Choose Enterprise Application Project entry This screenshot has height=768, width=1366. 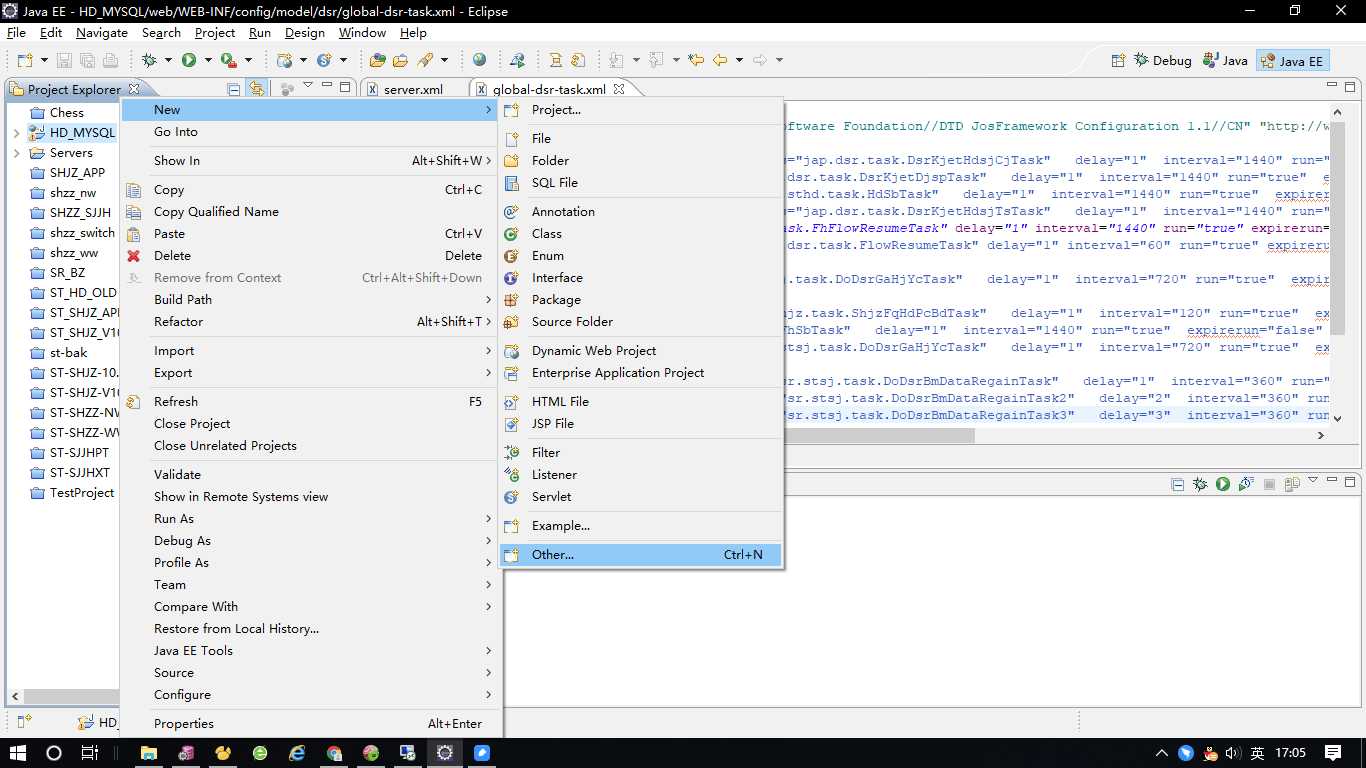point(641,372)
